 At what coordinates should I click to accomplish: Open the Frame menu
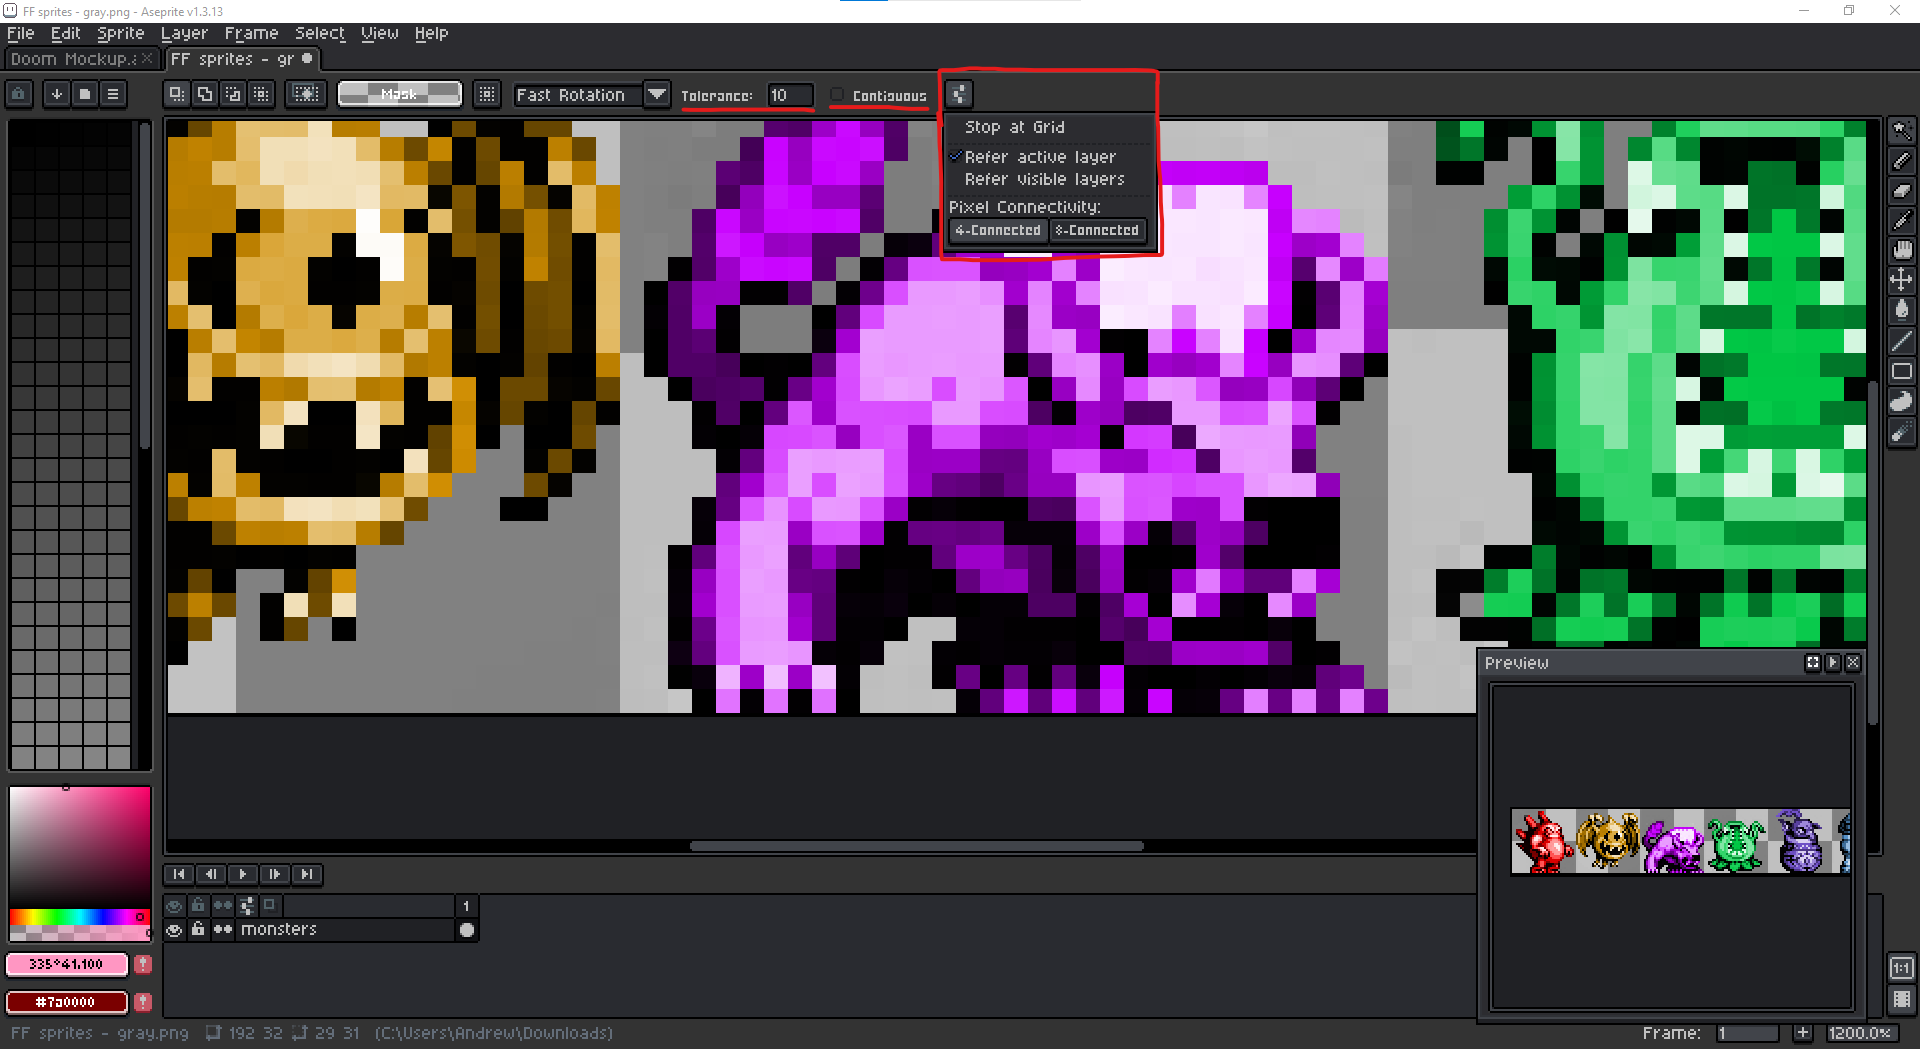251,33
